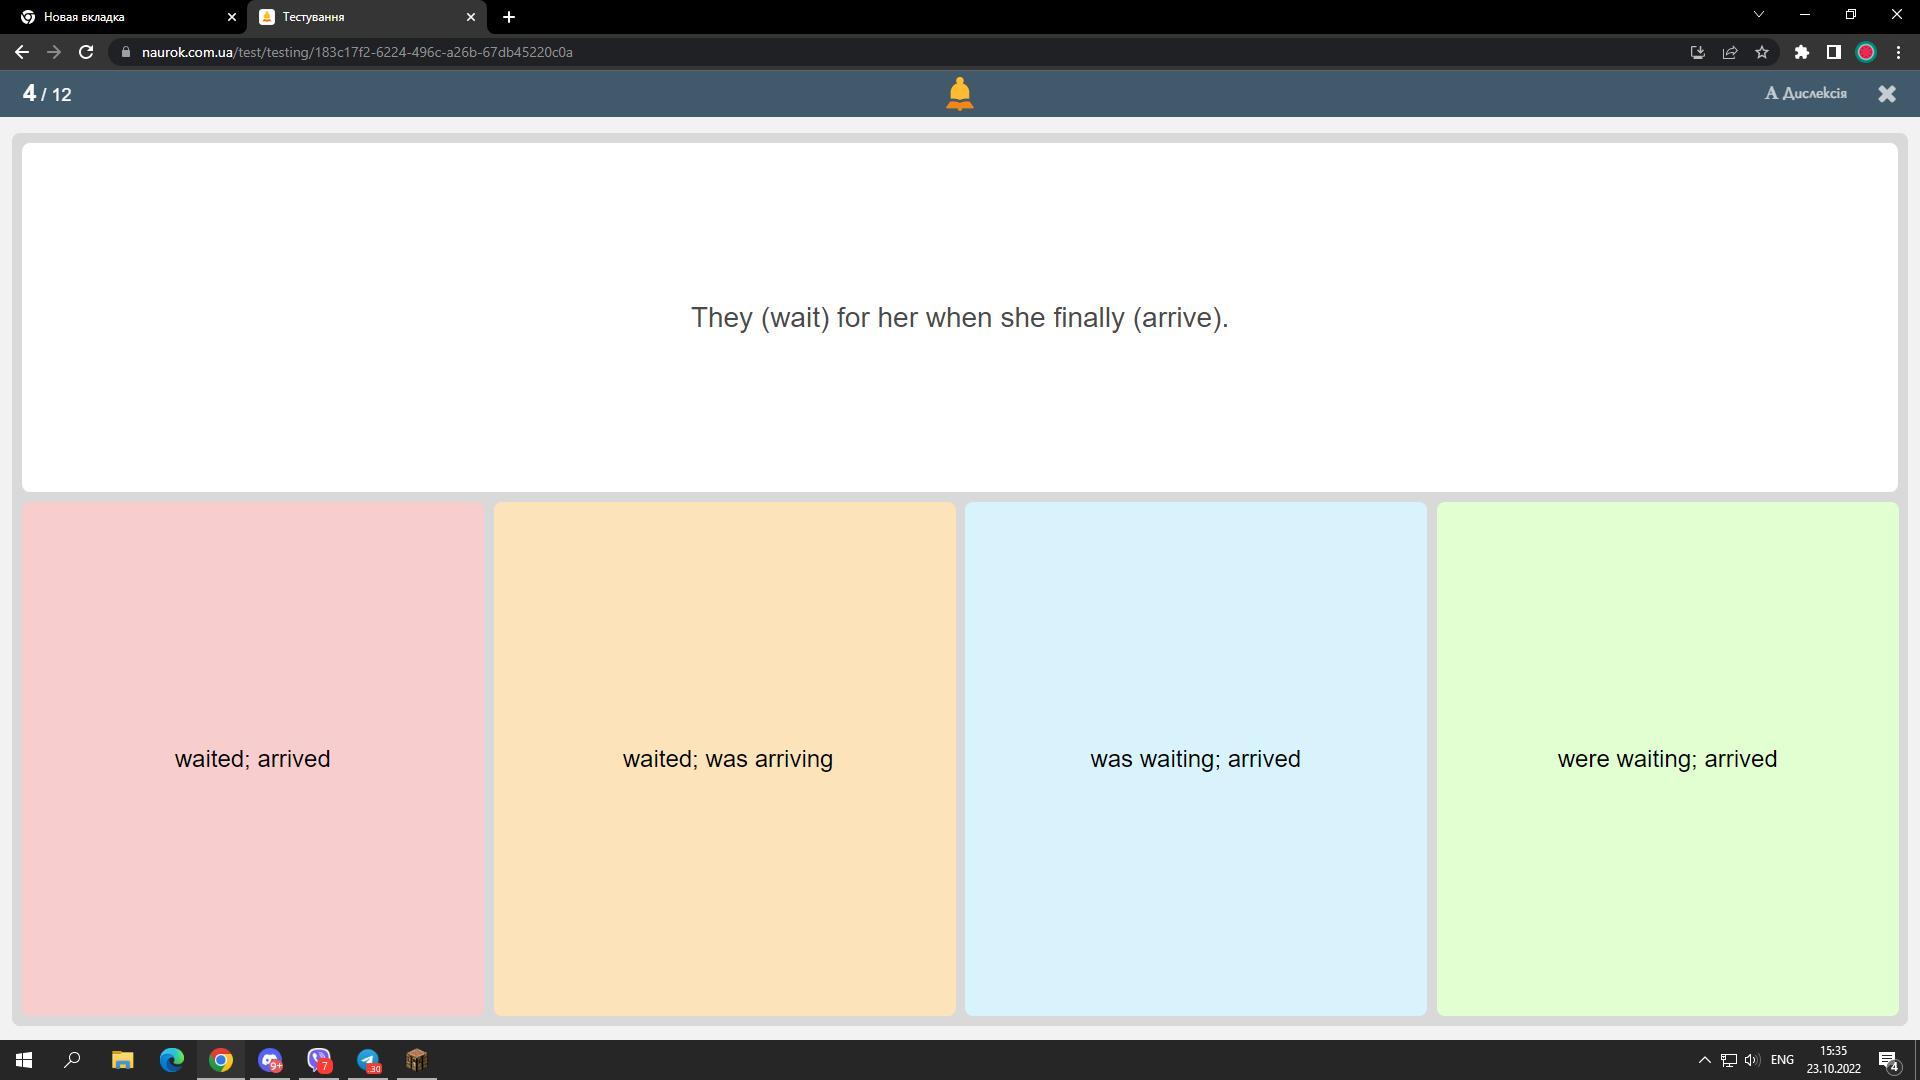
Task: Bookmark this page with the star
Action: 1762,52
